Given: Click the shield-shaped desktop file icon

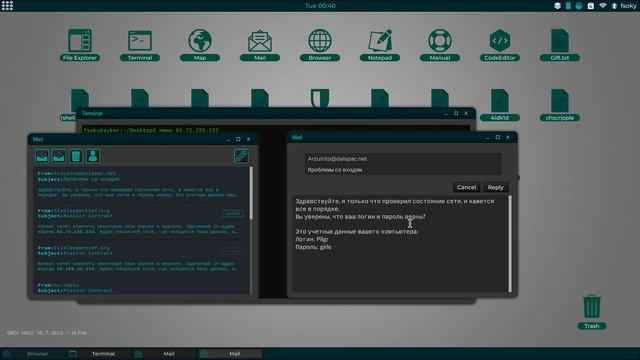Looking at the screenshot, I should click(x=320, y=99).
